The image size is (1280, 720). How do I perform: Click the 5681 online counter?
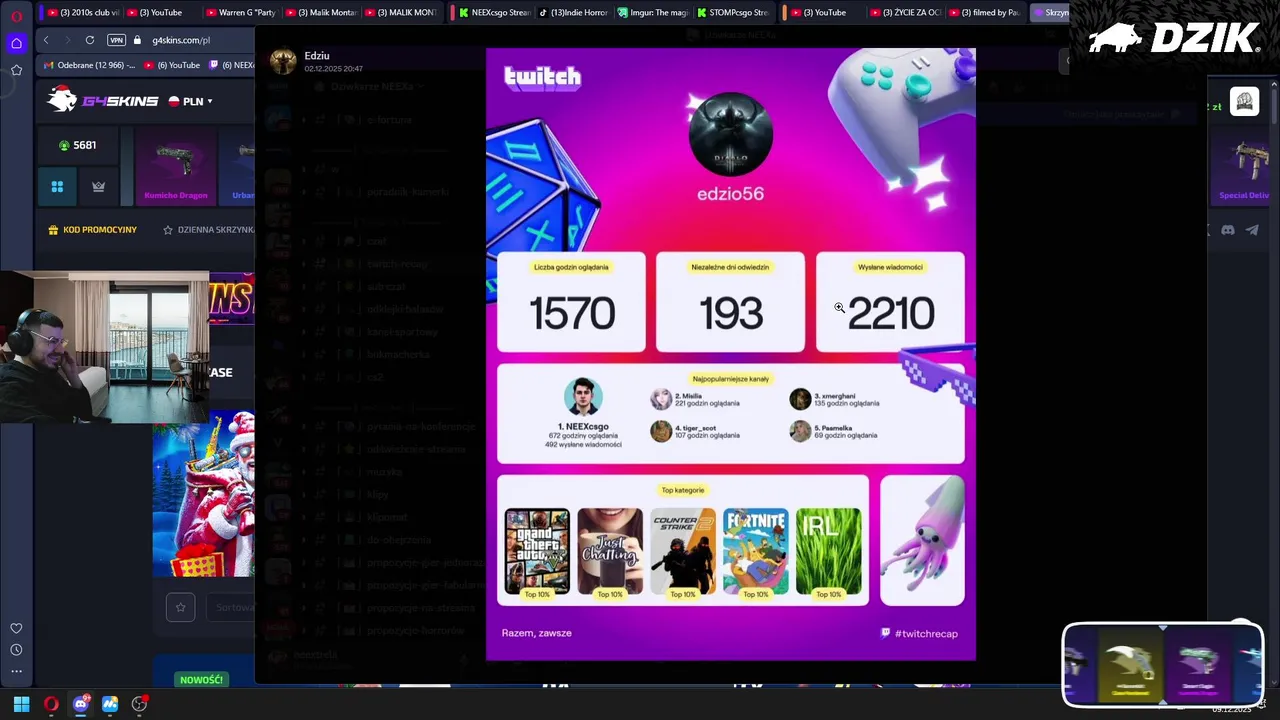coord(78,145)
